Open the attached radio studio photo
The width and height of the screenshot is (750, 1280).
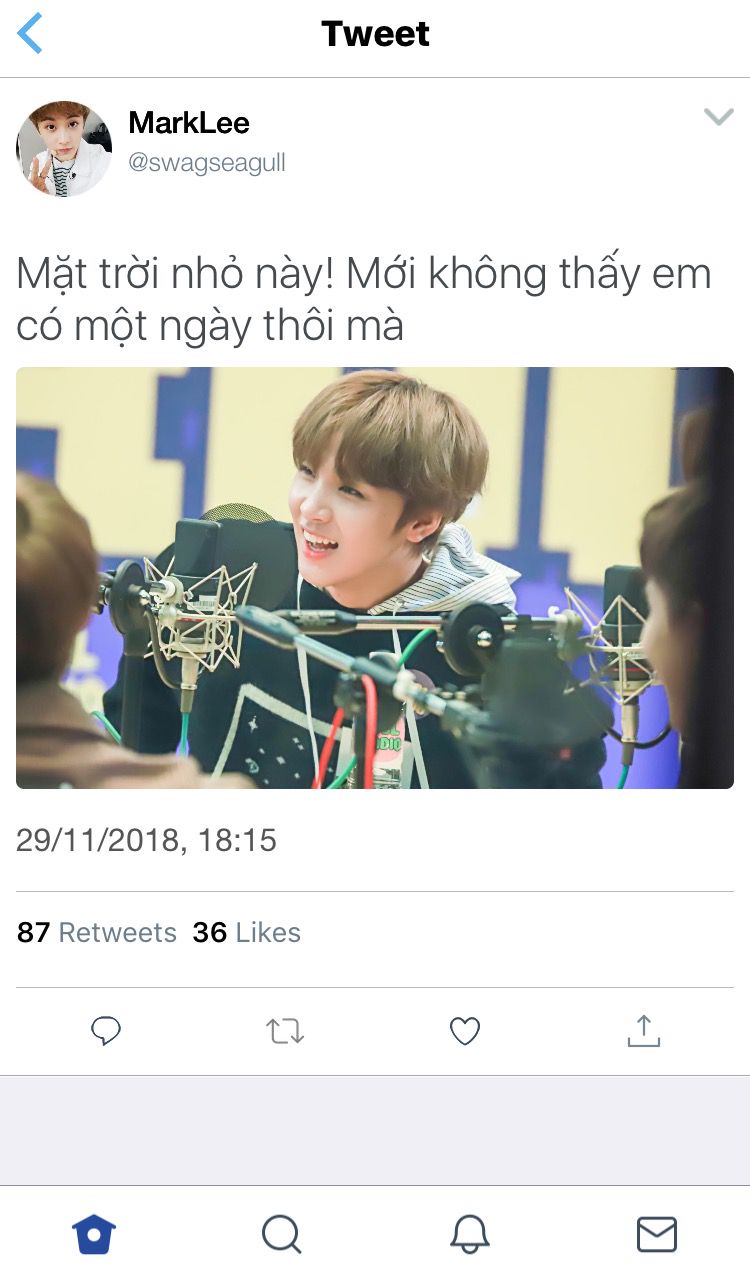[375, 578]
